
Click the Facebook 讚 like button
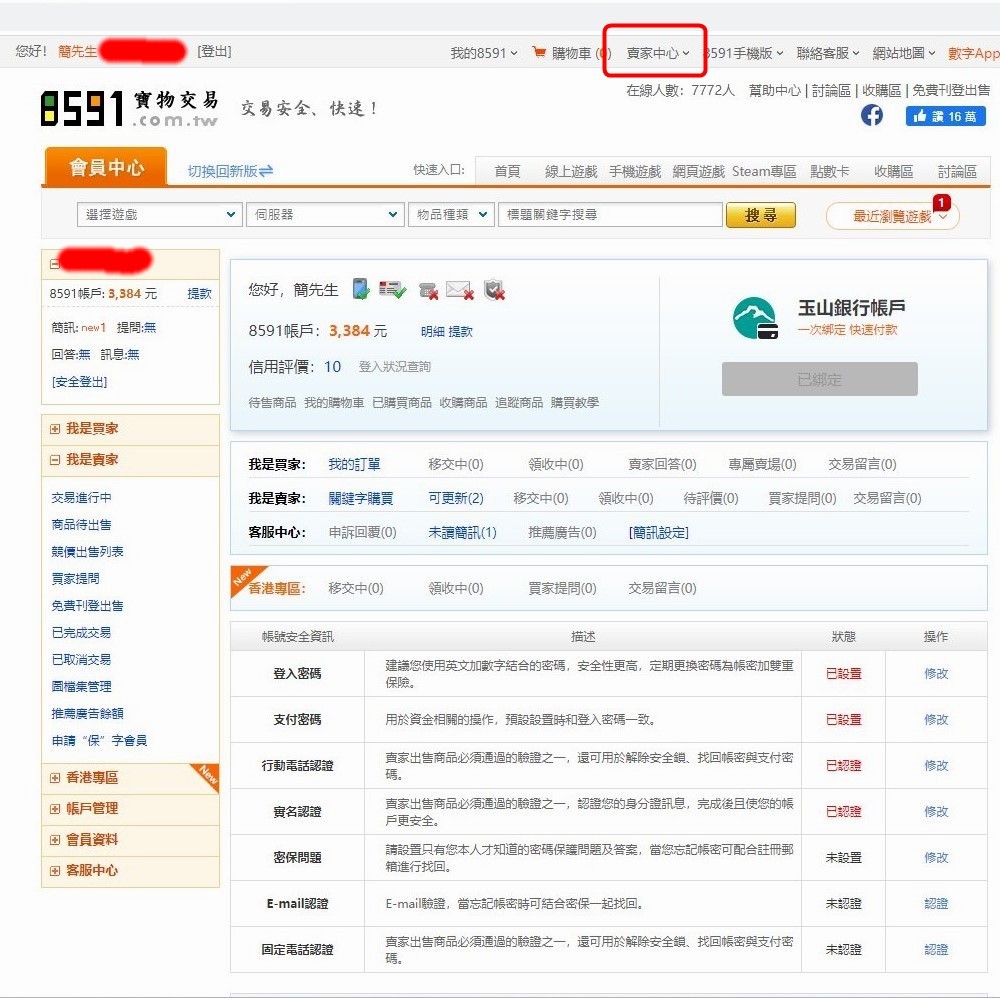click(945, 116)
